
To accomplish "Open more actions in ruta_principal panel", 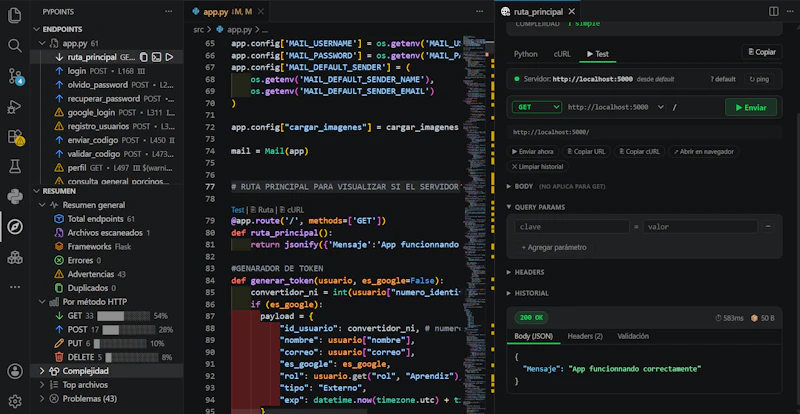I will click(789, 11).
